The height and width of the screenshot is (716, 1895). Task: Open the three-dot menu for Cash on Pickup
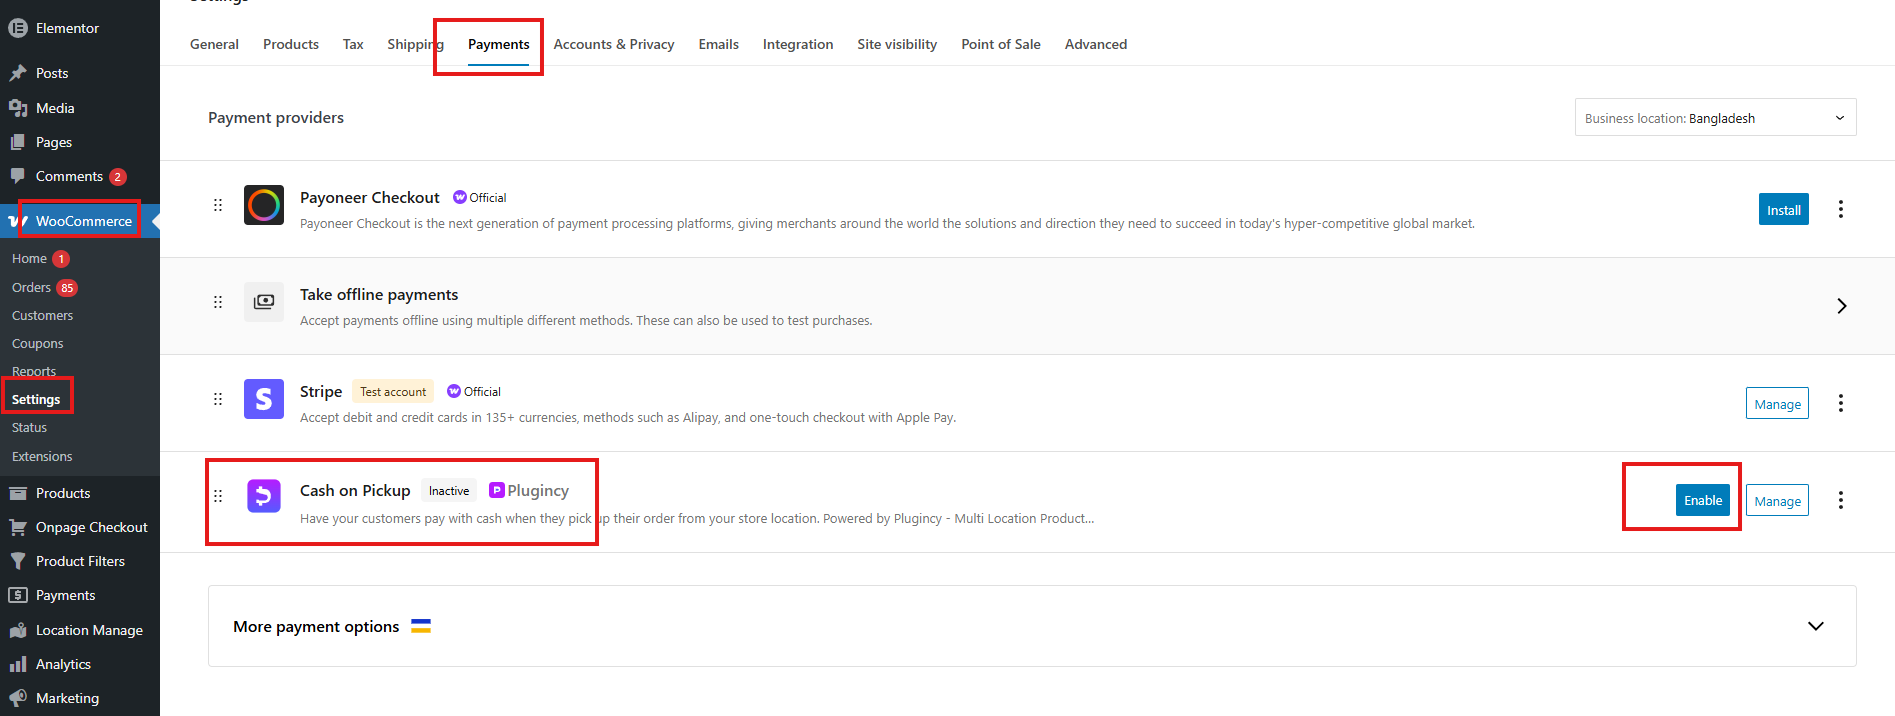coord(1840,500)
